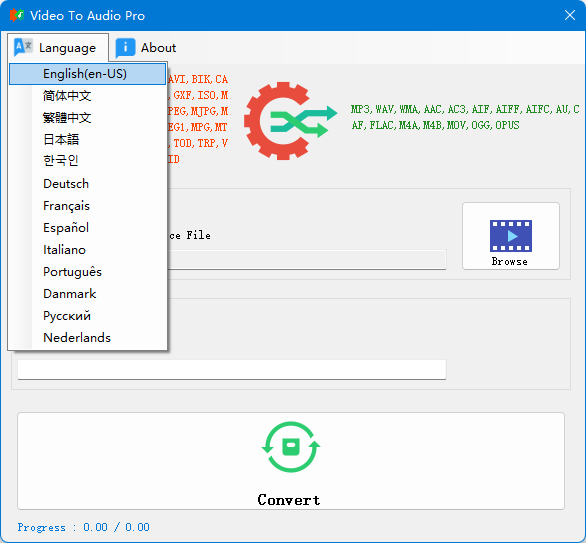The height and width of the screenshot is (543, 586).
Task: Change language to Русский
Action: pos(87,316)
